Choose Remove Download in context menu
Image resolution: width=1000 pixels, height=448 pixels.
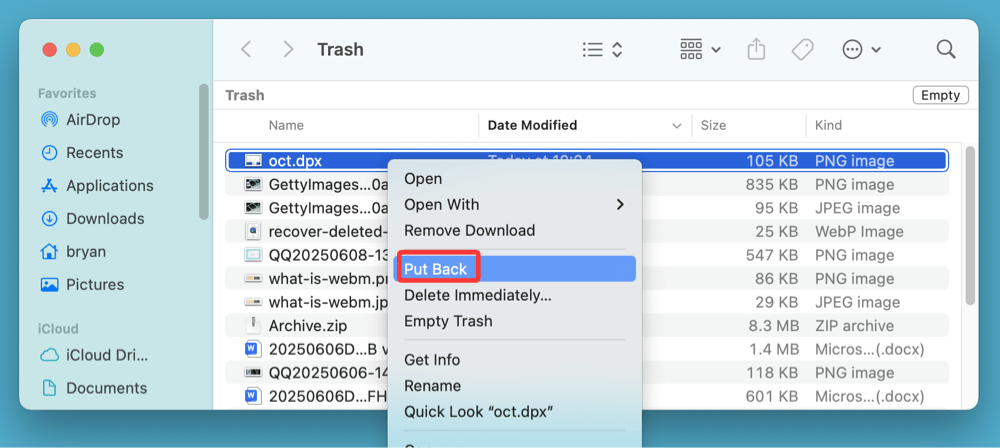click(x=515, y=230)
